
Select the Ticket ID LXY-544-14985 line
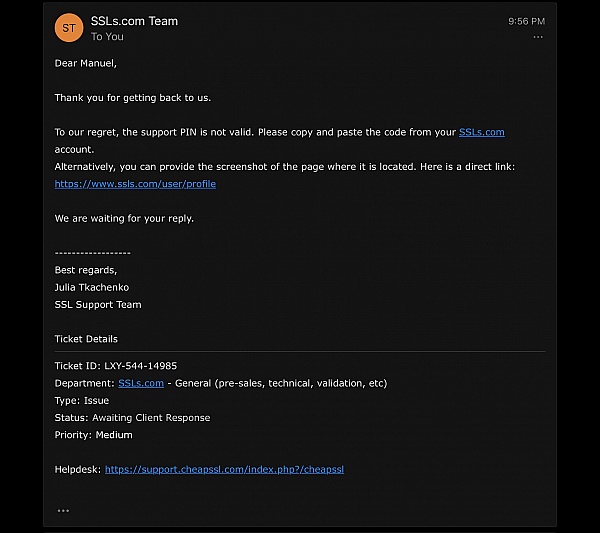115,366
